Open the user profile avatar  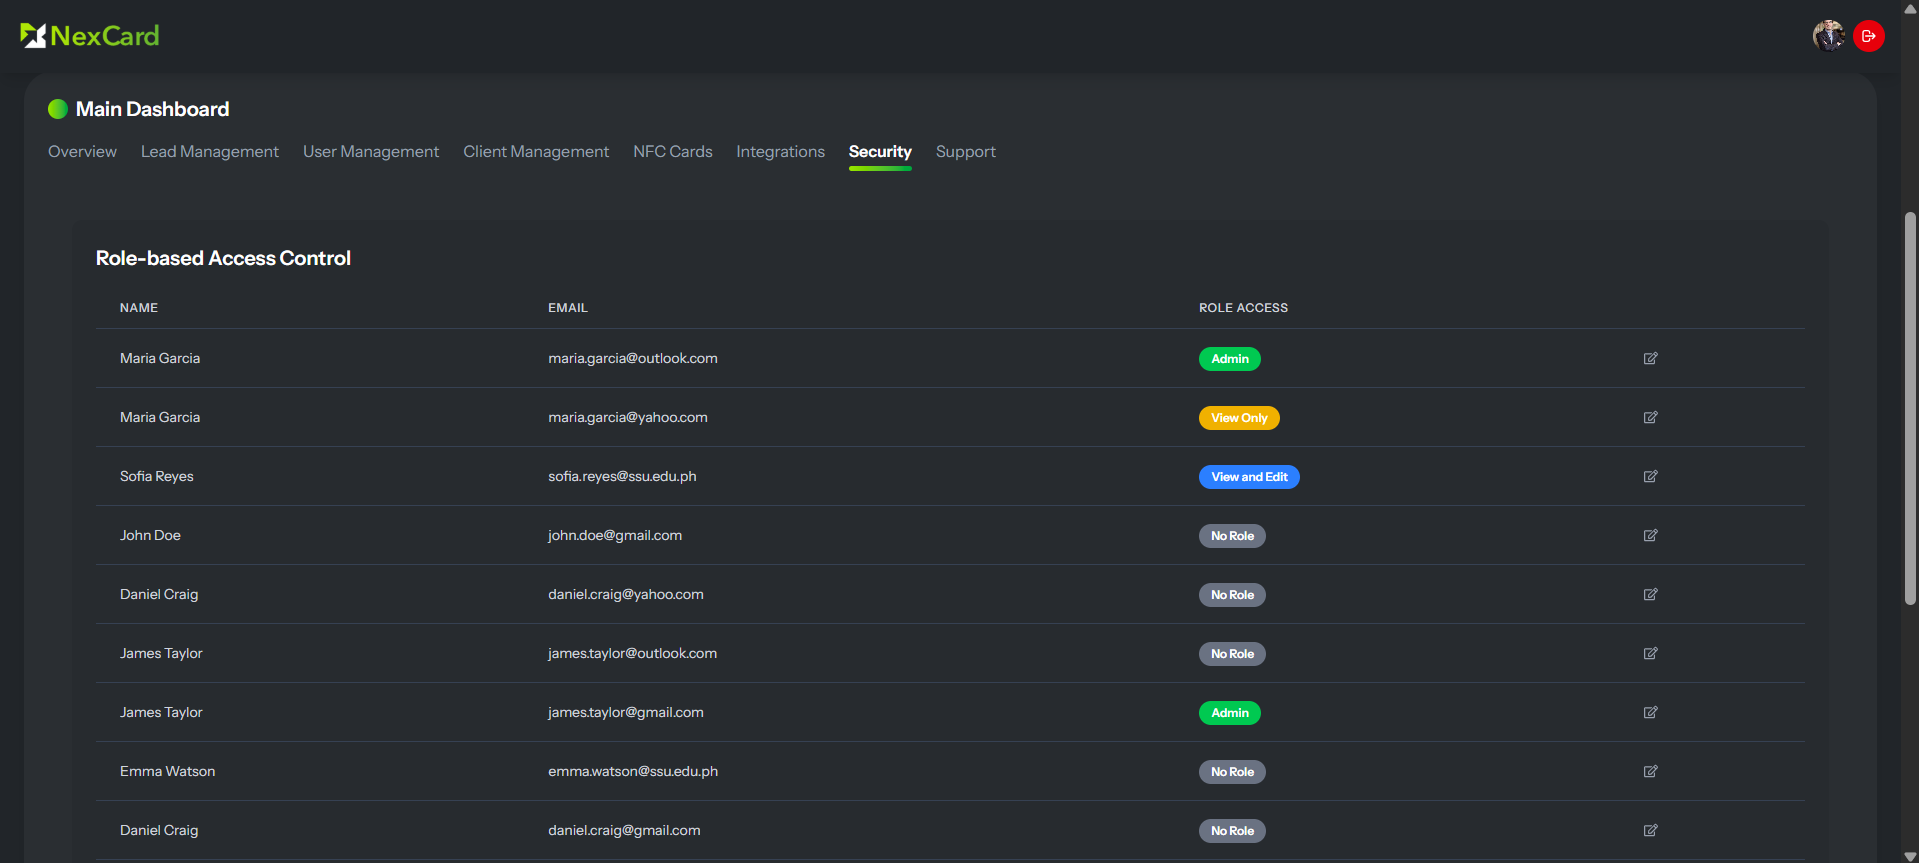click(1828, 36)
